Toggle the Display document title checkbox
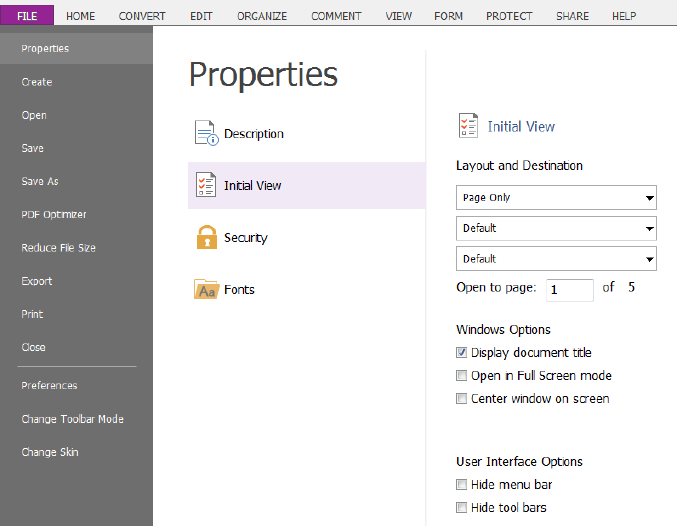Screen dimensions: 677x526 [462, 352]
